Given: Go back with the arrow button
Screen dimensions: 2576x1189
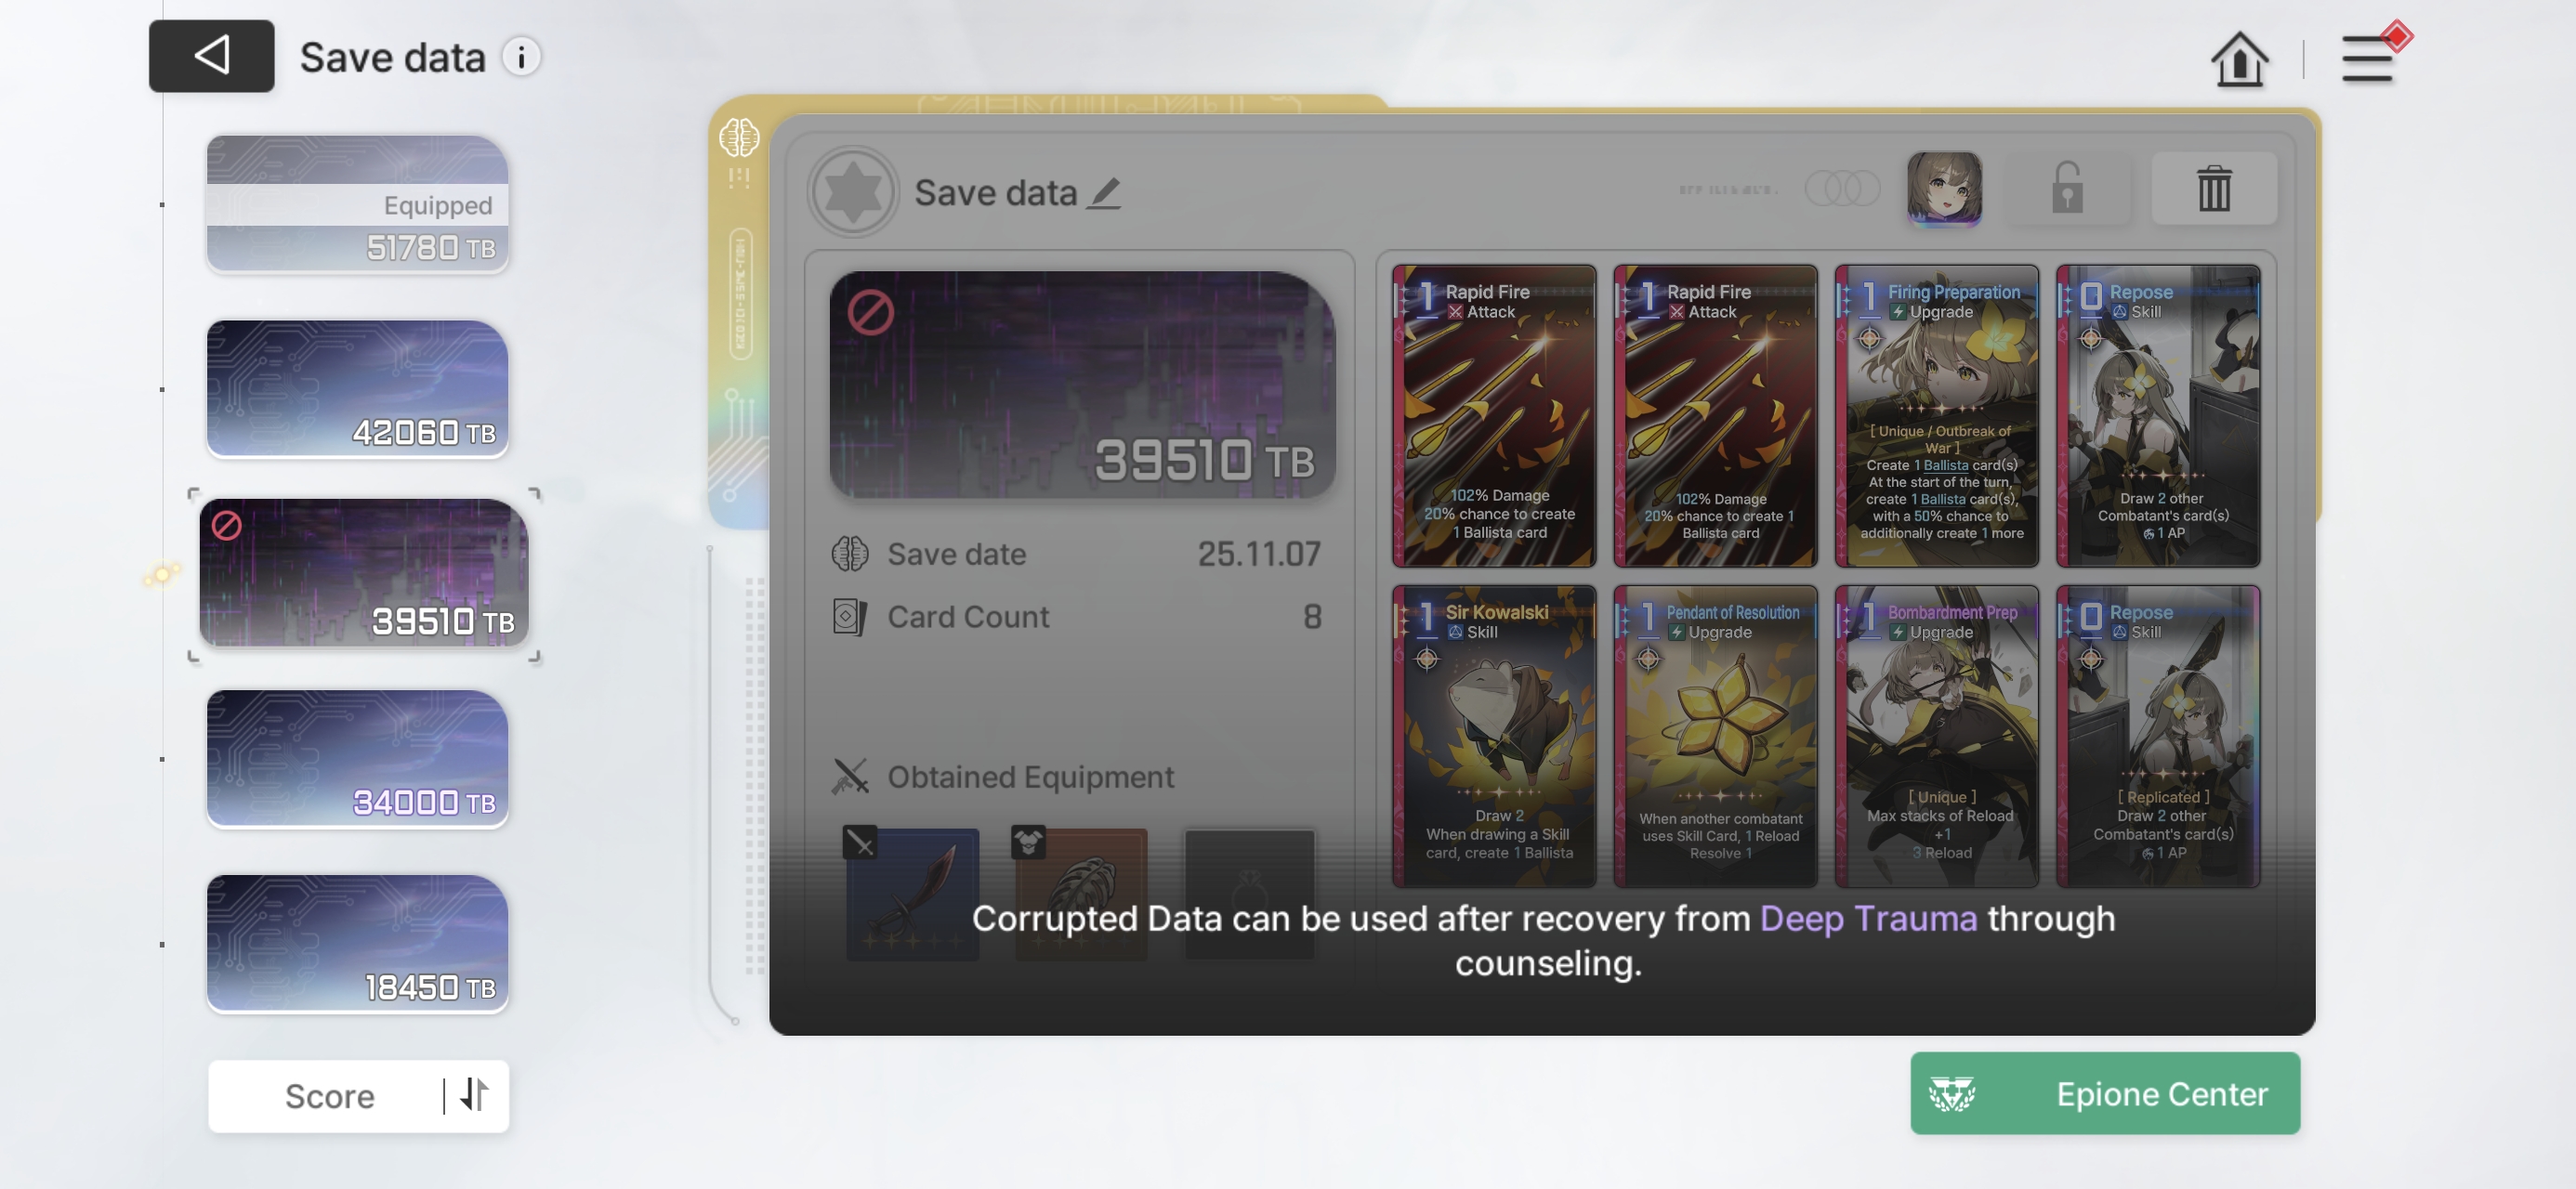Looking at the screenshot, I should coord(211,56).
